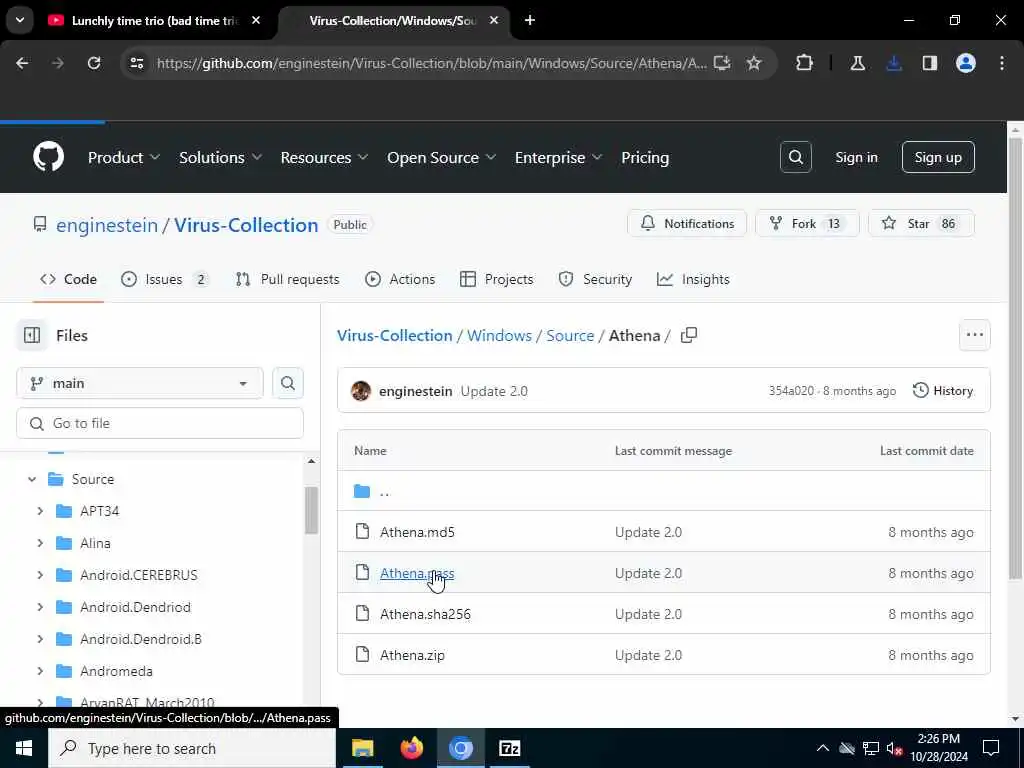Switch to the Actions tab
The width and height of the screenshot is (1024, 768).
pos(400,279)
